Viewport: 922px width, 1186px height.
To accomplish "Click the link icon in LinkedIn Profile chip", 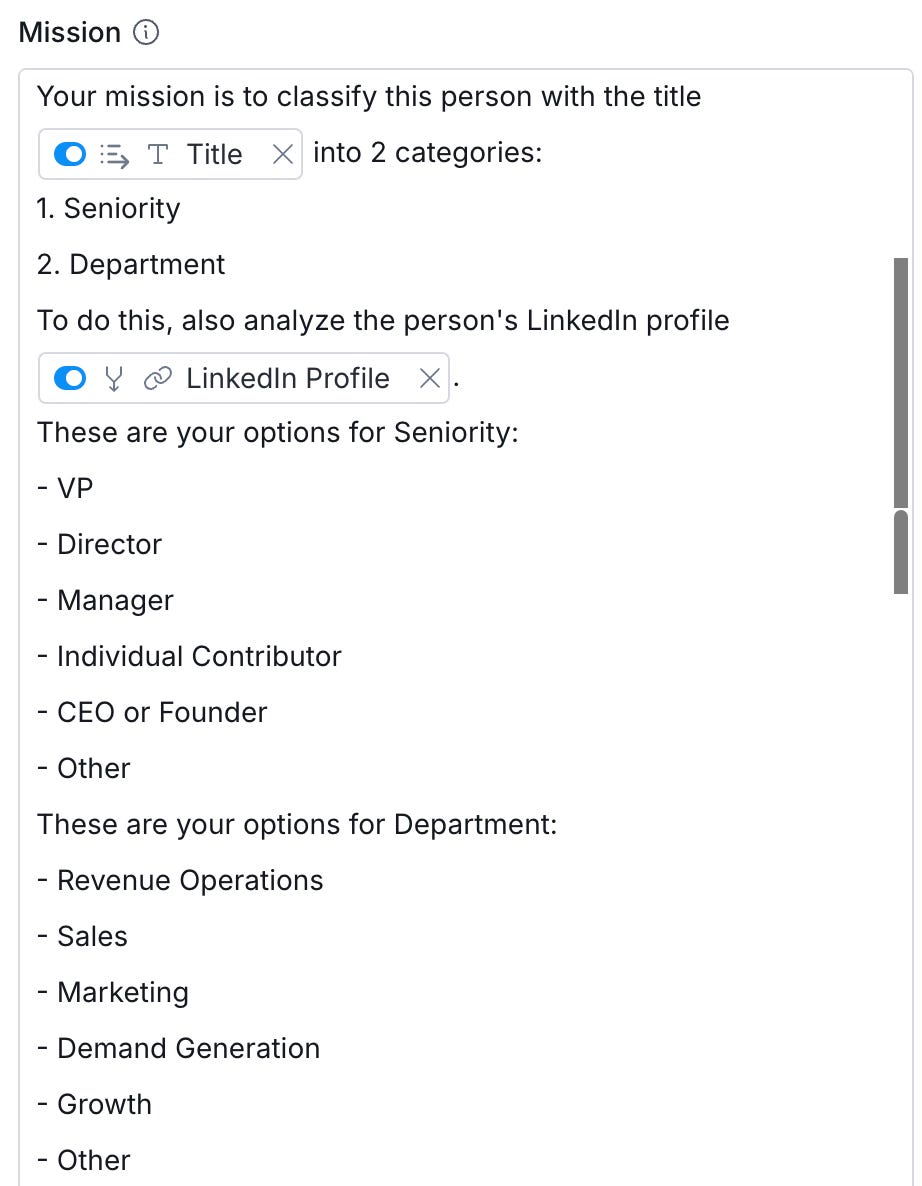I will (156, 378).
